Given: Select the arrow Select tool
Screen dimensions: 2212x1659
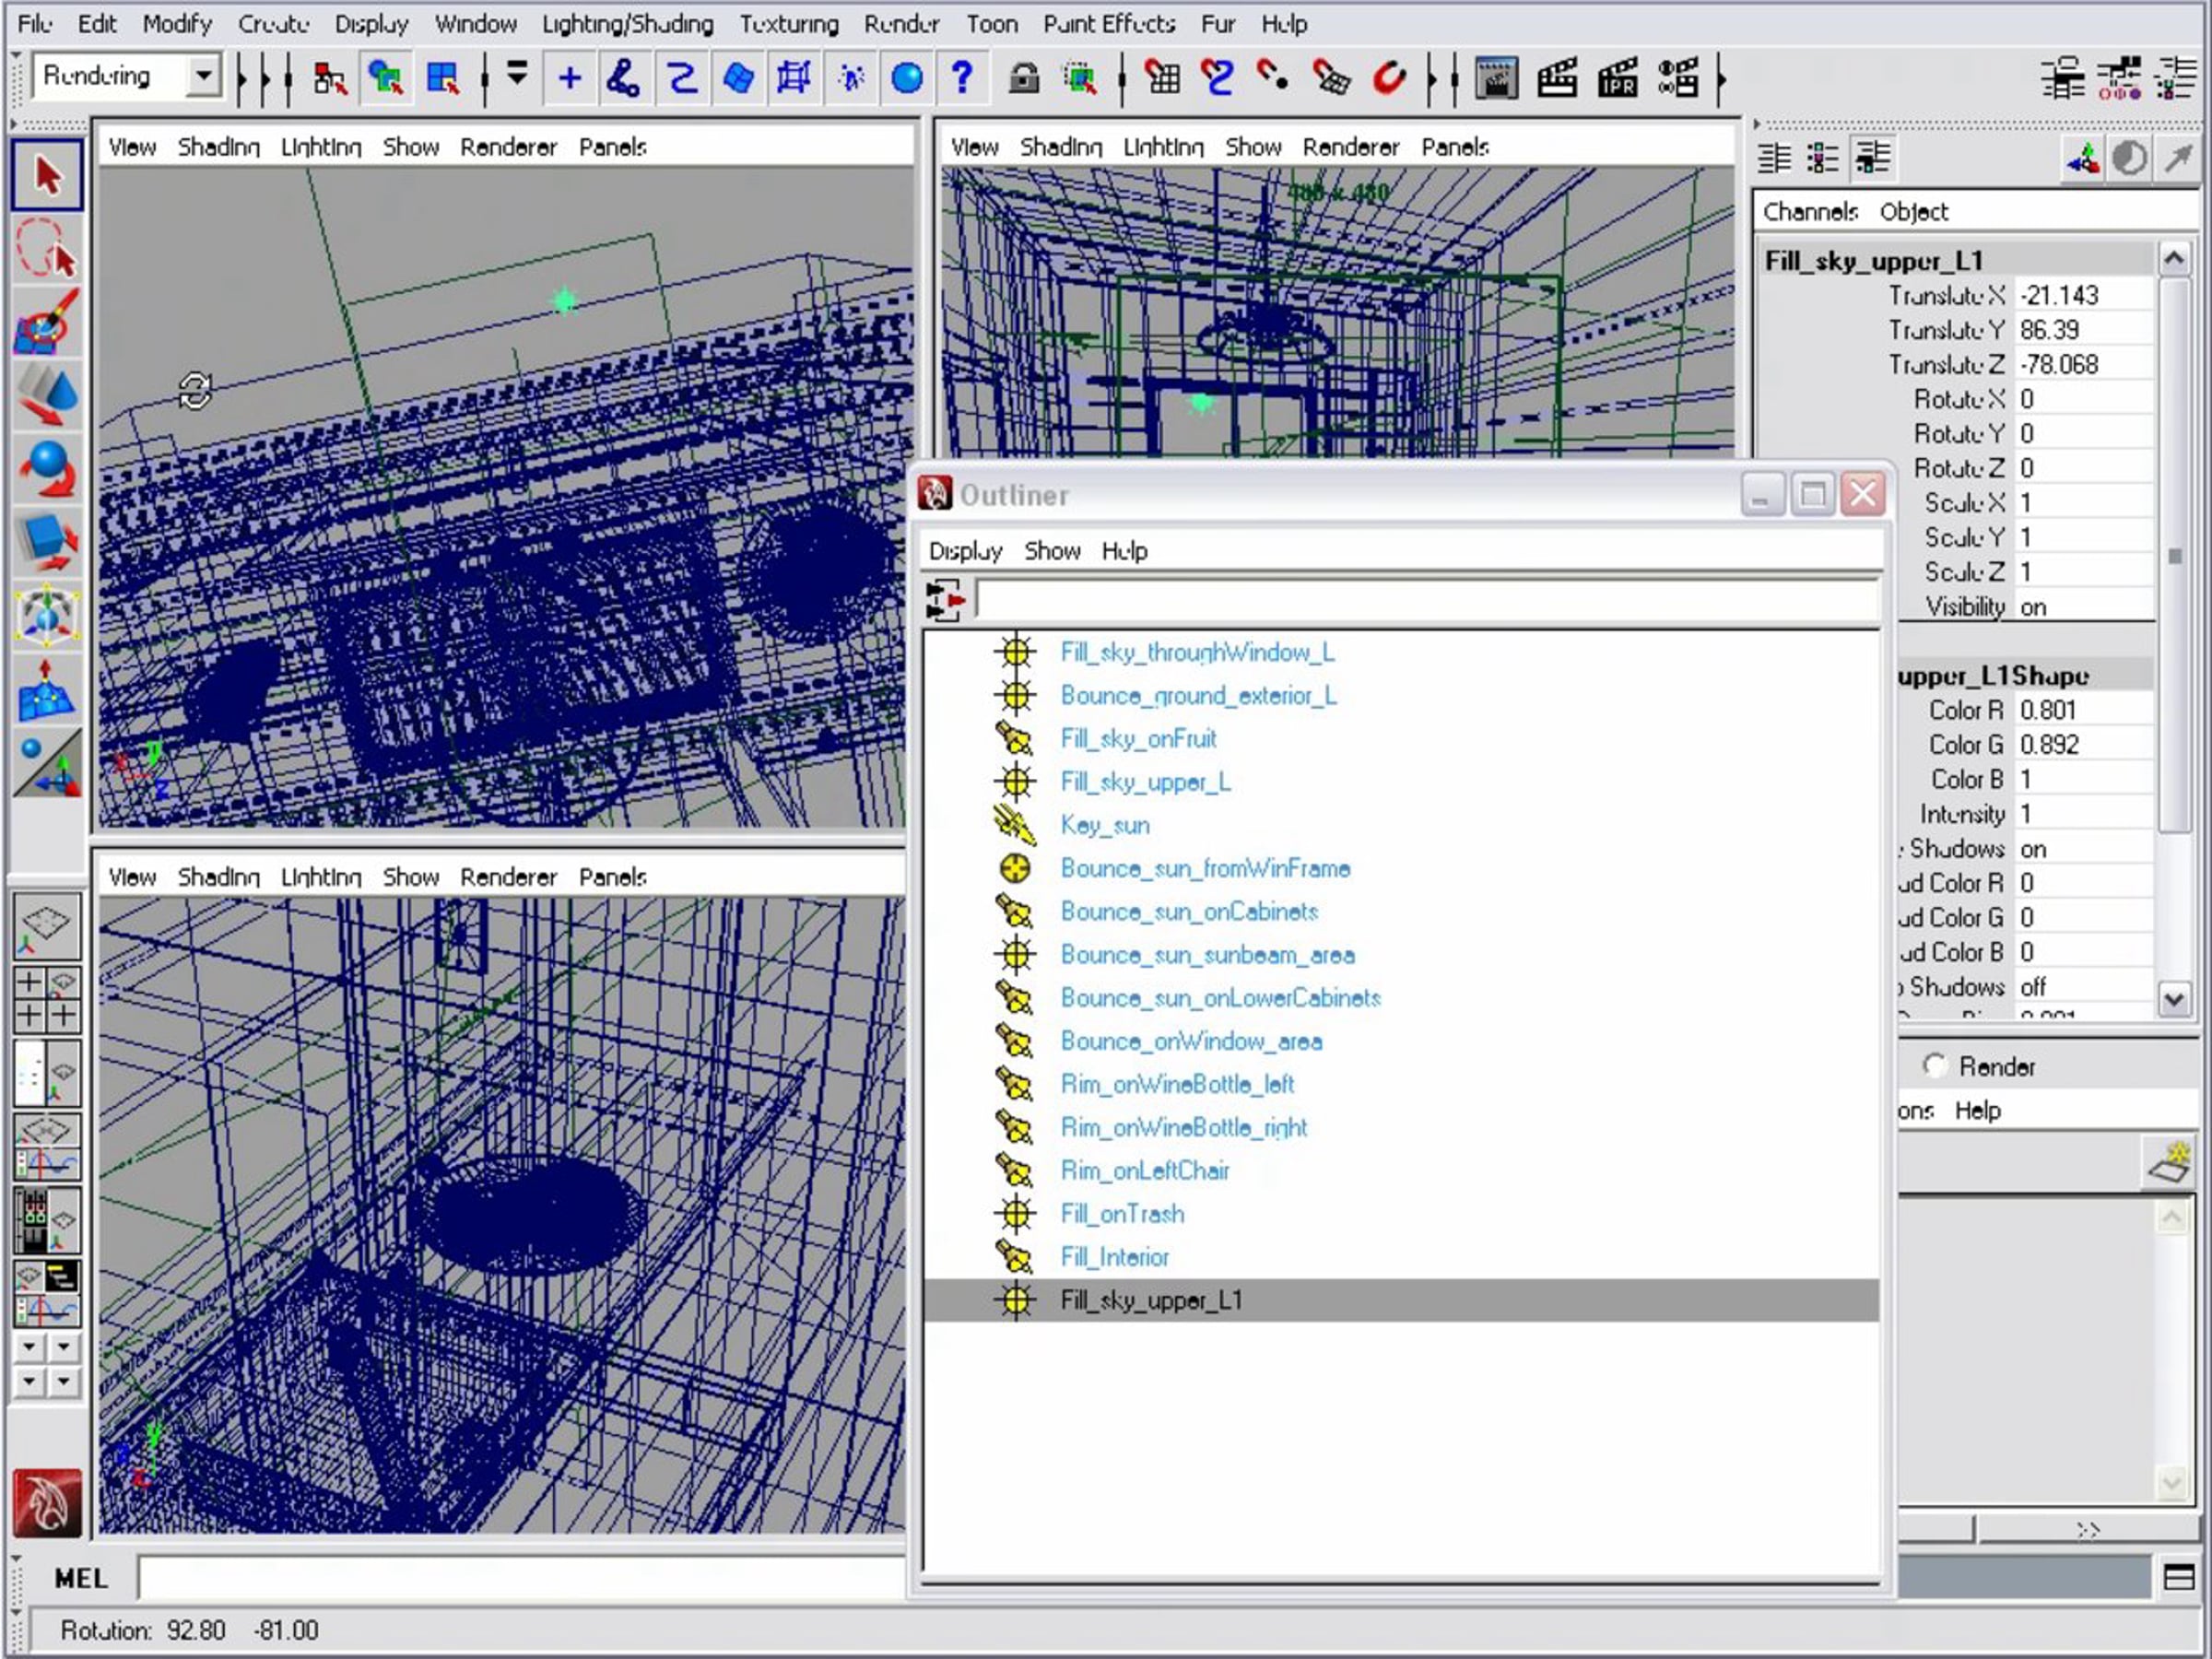Looking at the screenshot, I should point(46,176).
